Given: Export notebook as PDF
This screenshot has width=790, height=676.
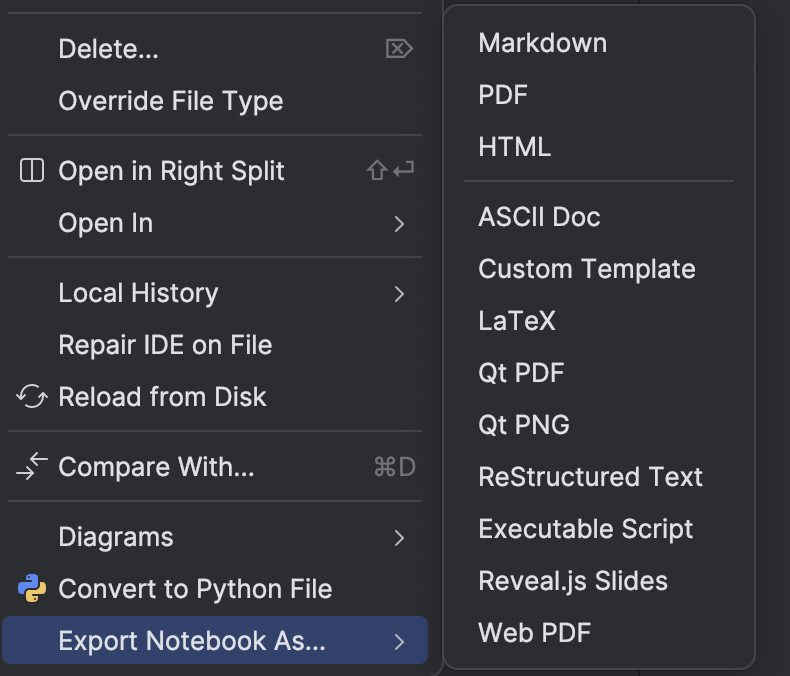Looking at the screenshot, I should 503,95.
